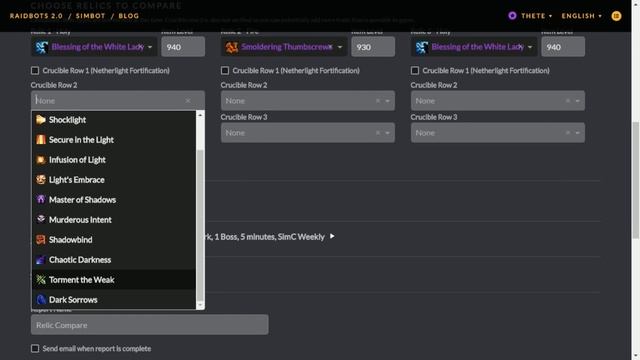
Task: Toggle Send email when report is complete
Action: (x=35, y=349)
